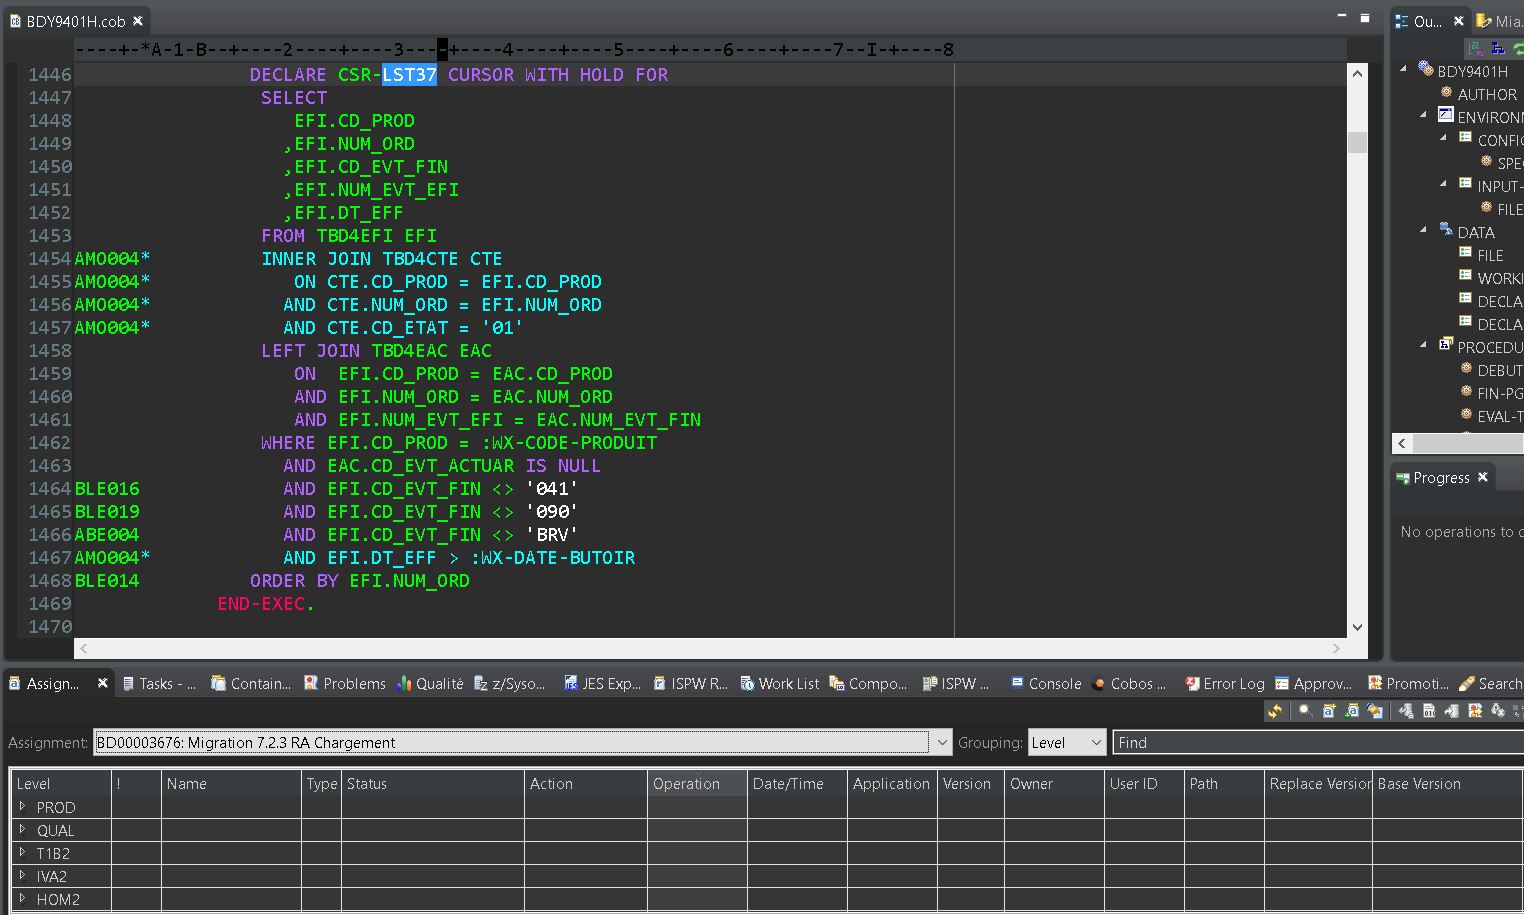Close the Outline view tab
Image resolution: width=1524 pixels, height=915 pixels.
click(x=1458, y=21)
